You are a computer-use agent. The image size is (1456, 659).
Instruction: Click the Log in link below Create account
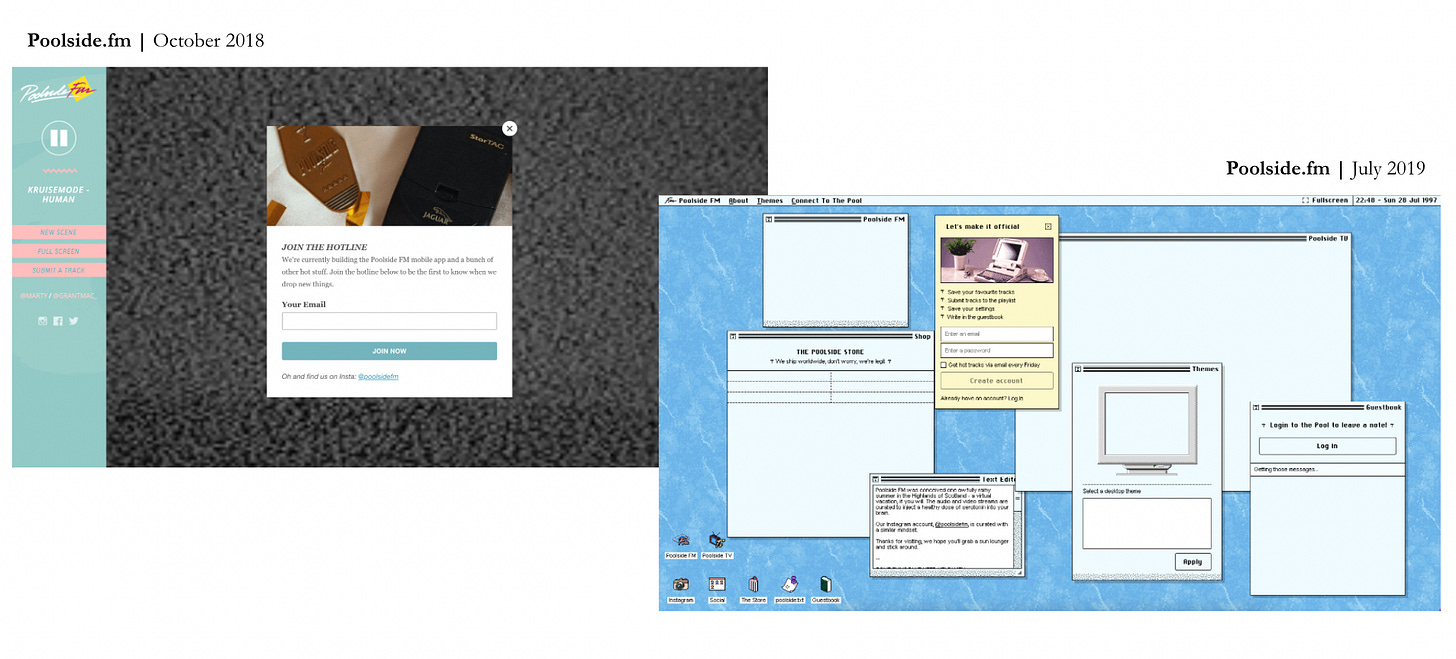pyautogui.click(x=1015, y=398)
